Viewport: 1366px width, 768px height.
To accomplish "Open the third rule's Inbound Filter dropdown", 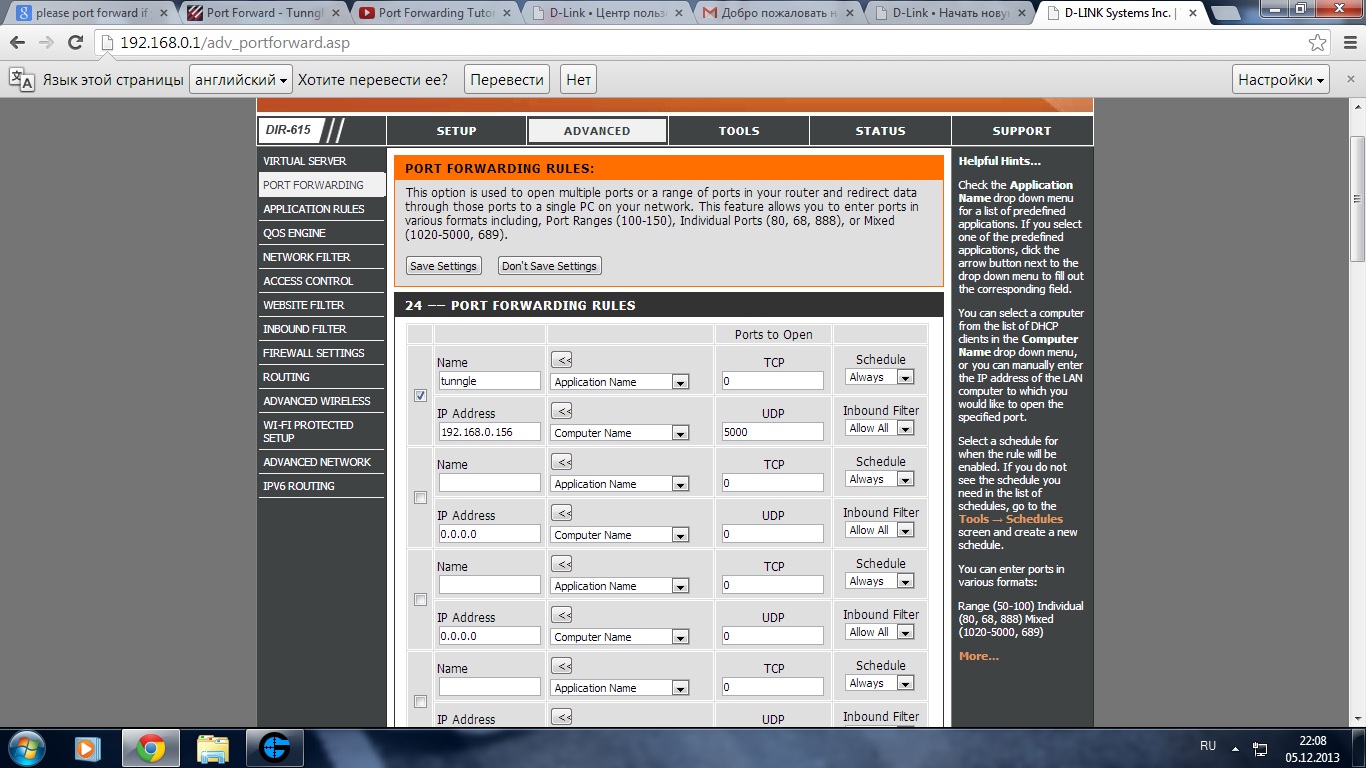I will point(880,632).
